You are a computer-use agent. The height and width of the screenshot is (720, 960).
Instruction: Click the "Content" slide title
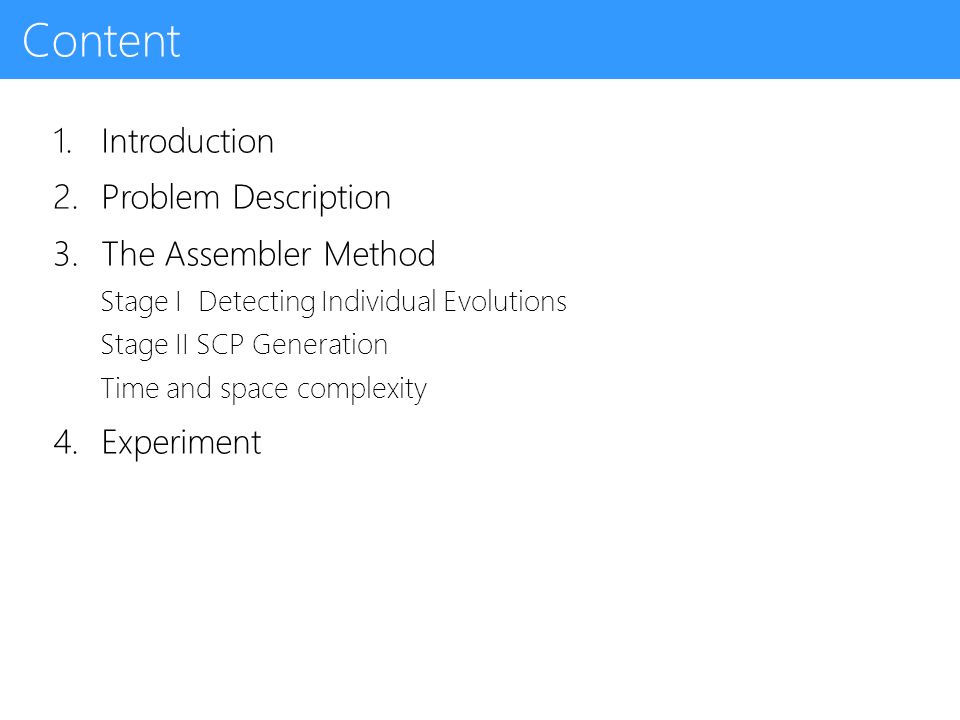[101, 40]
